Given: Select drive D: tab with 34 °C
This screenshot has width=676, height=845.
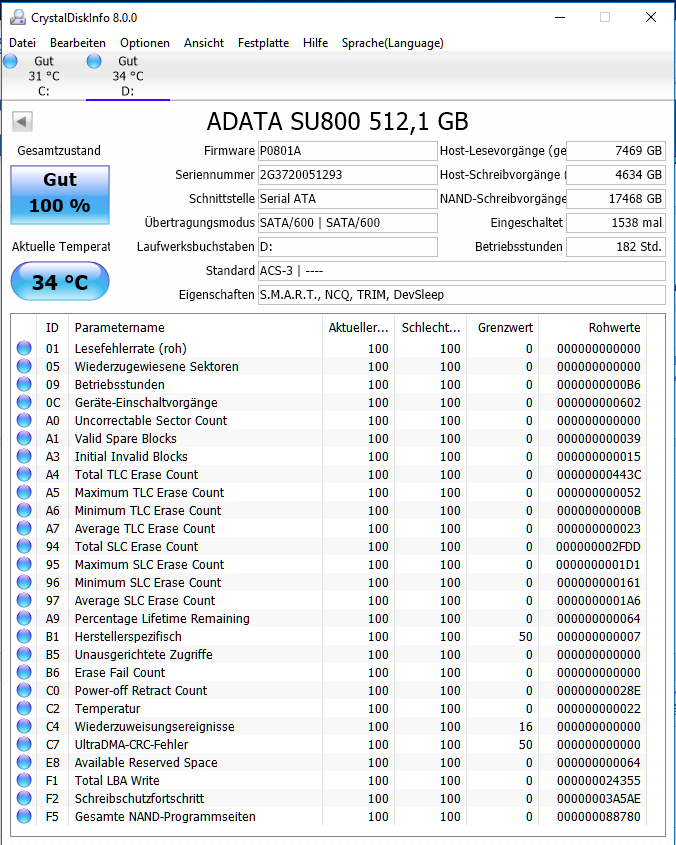Looking at the screenshot, I should tap(128, 76).
